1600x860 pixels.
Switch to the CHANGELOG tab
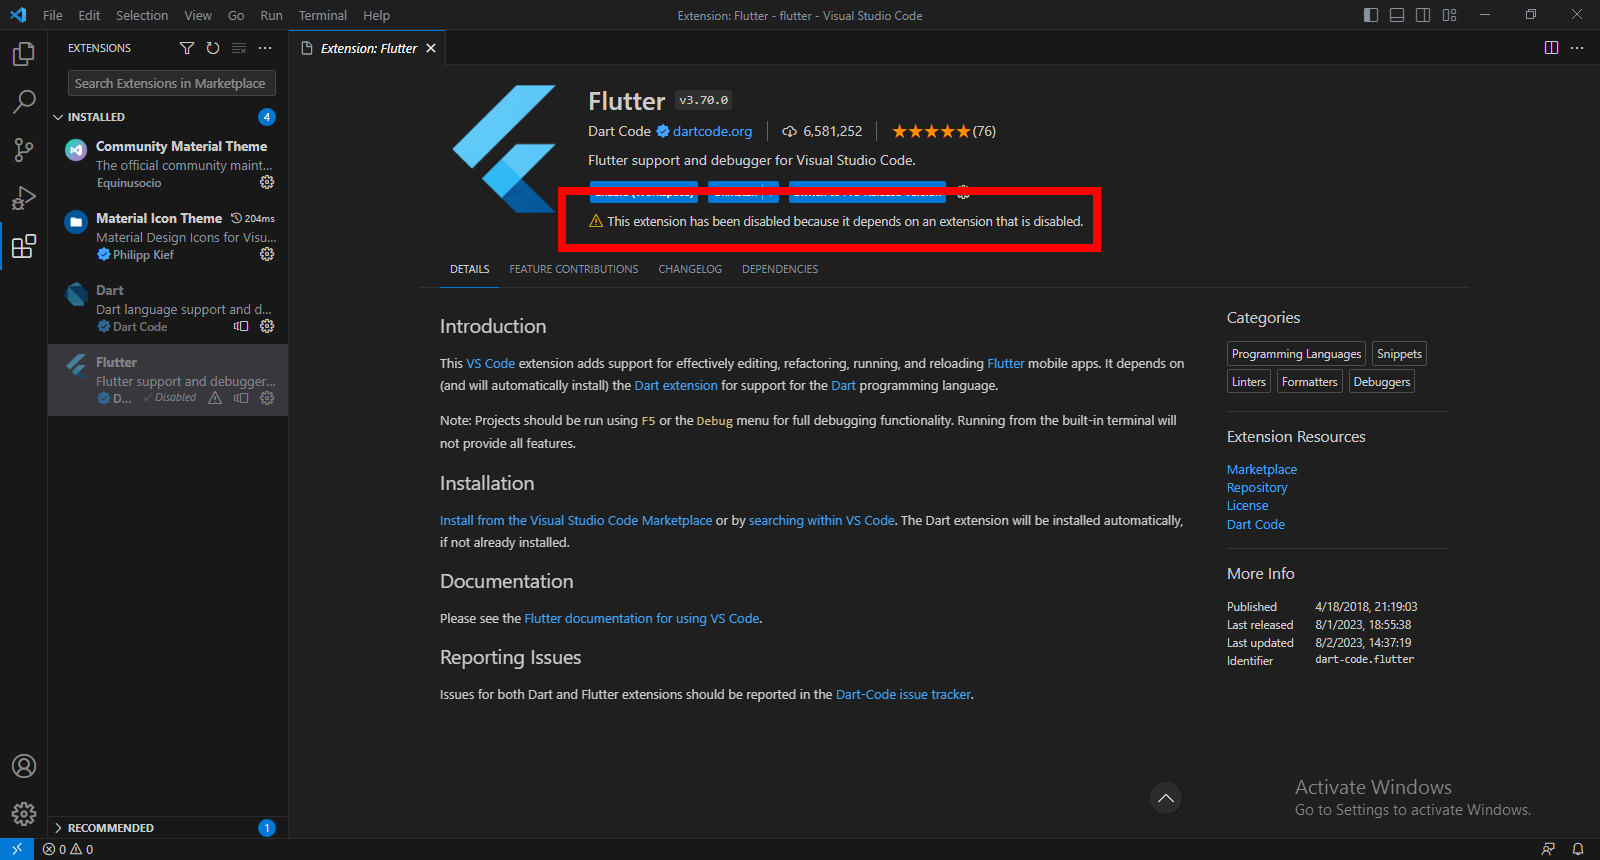pos(690,269)
